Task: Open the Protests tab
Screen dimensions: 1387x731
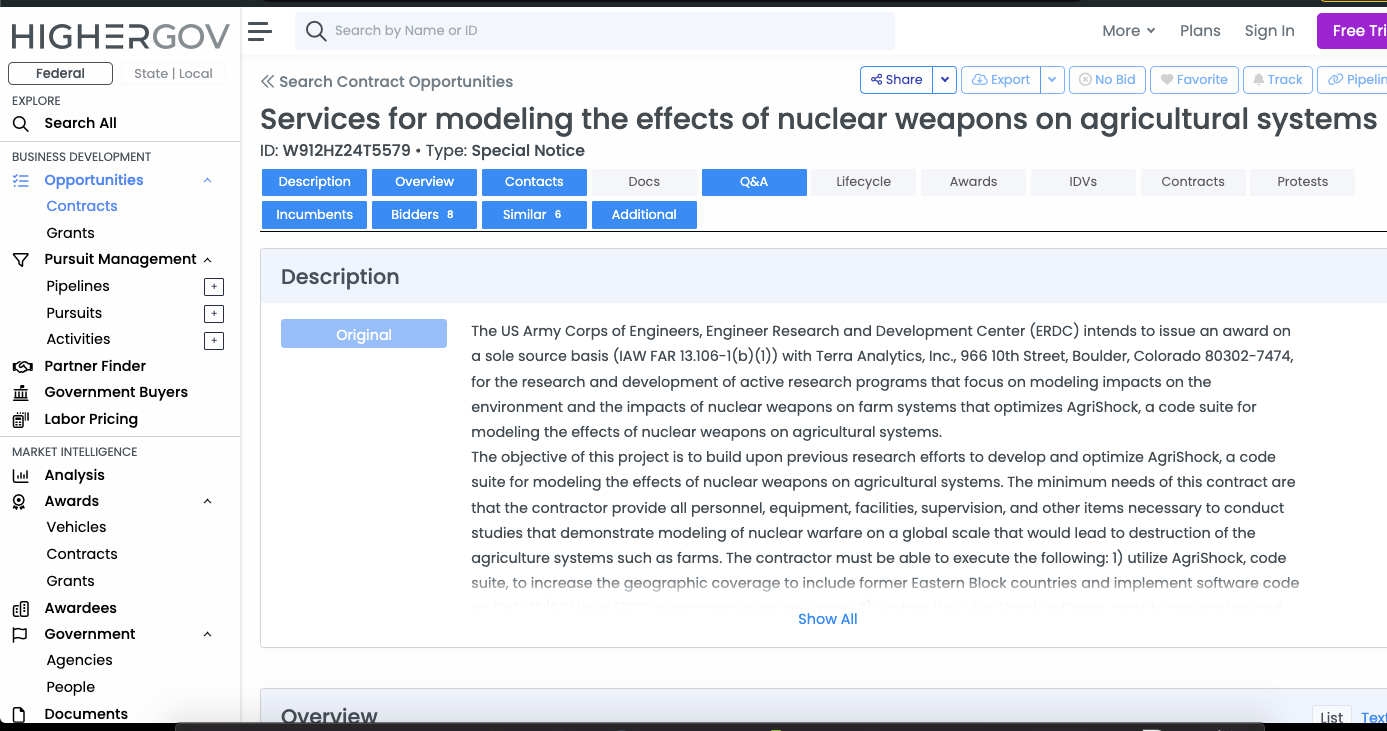Action: click(1303, 182)
